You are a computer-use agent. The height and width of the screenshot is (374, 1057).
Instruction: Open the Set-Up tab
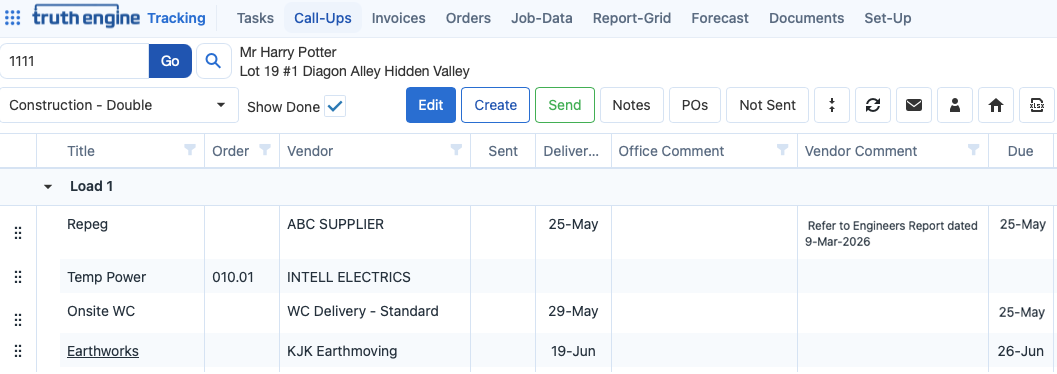pos(888,18)
